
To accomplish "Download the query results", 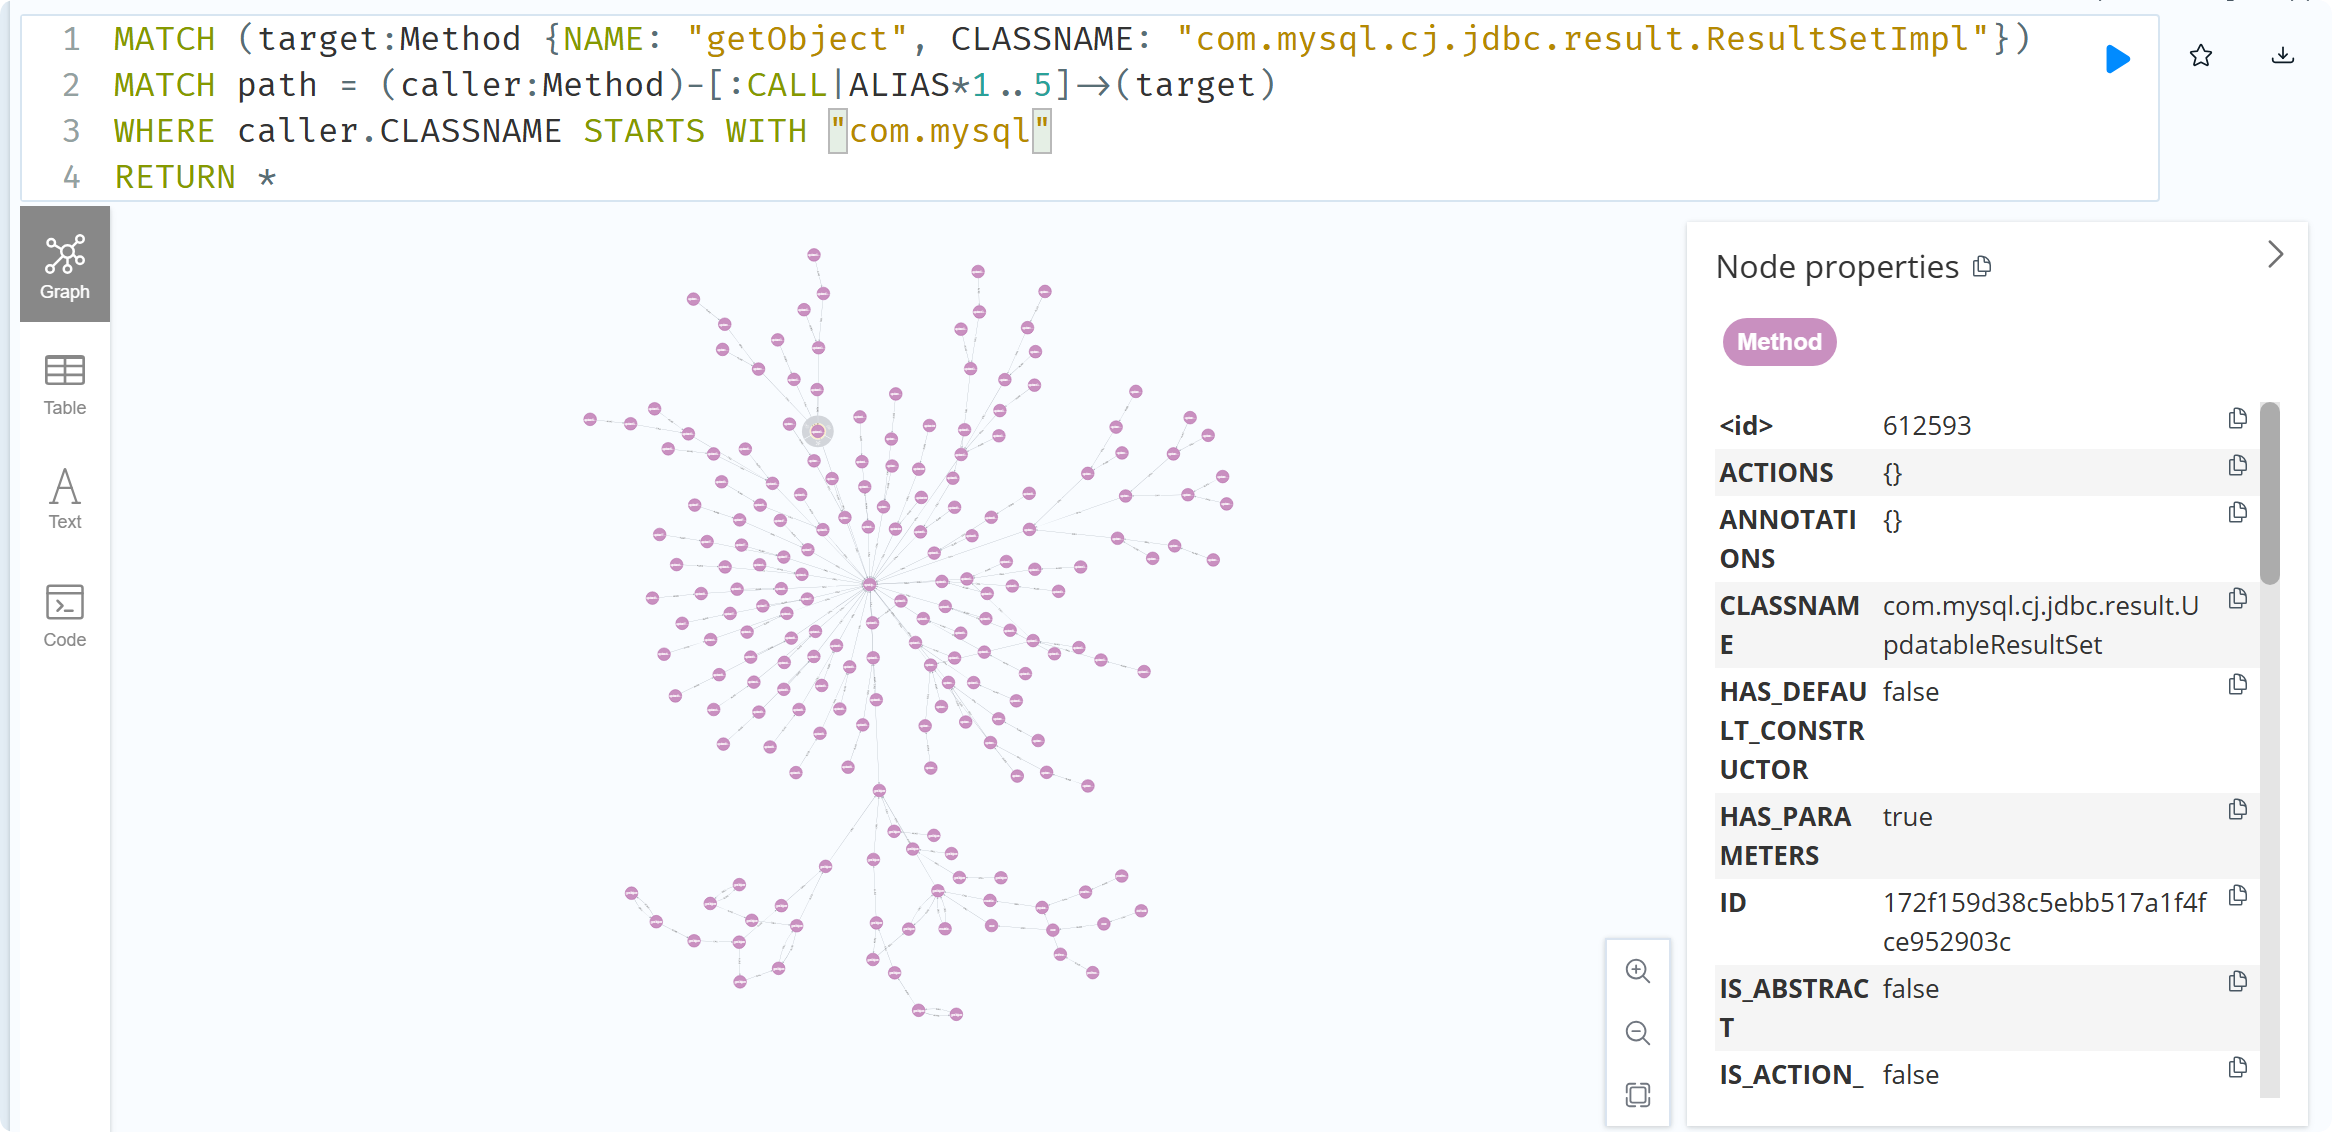I will tap(2282, 56).
